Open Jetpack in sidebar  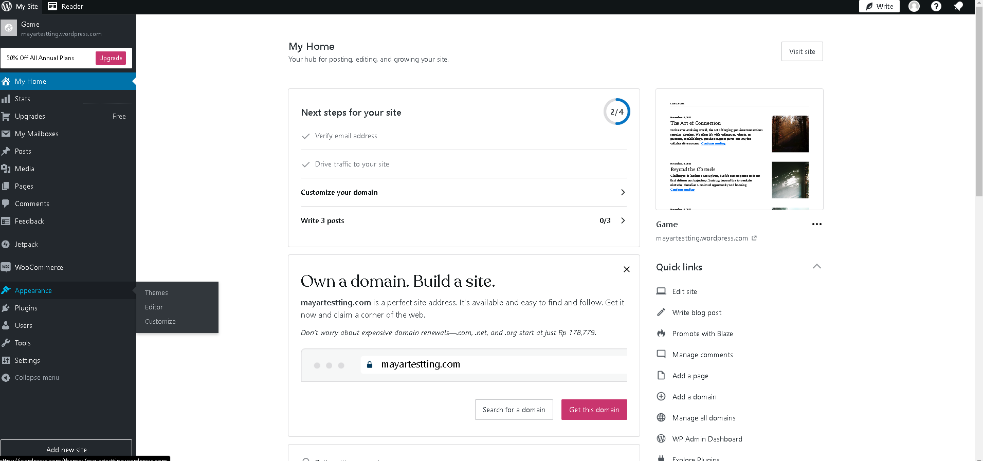click(x=68, y=245)
